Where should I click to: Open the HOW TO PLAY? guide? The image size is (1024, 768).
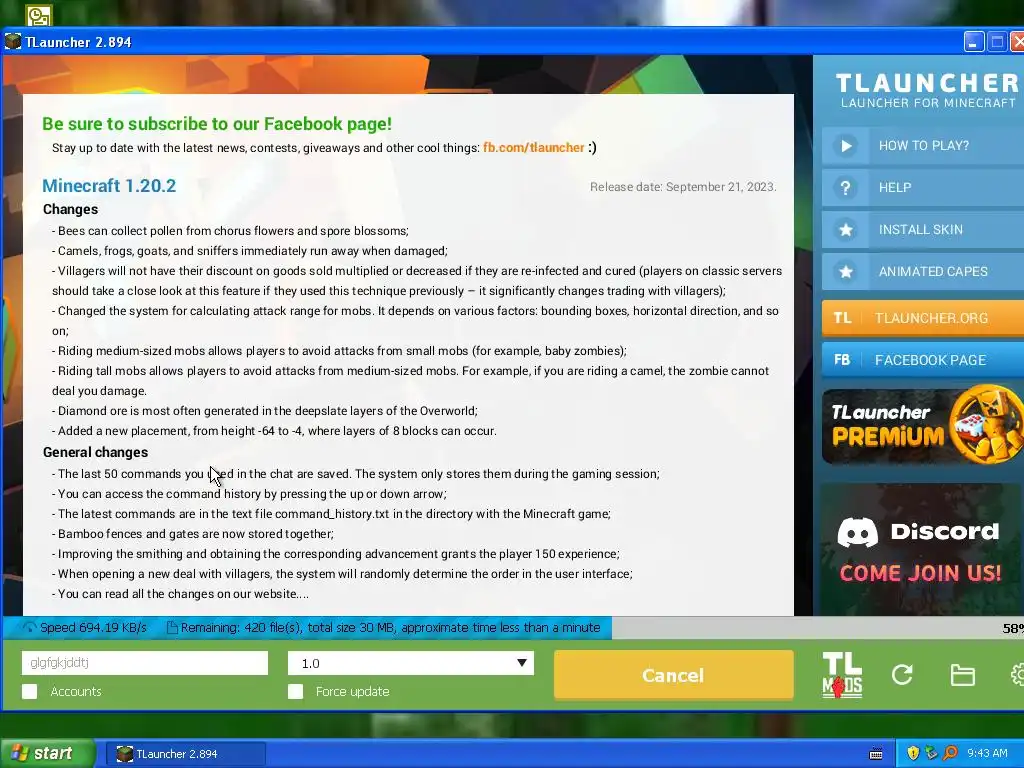click(x=923, y=146)
